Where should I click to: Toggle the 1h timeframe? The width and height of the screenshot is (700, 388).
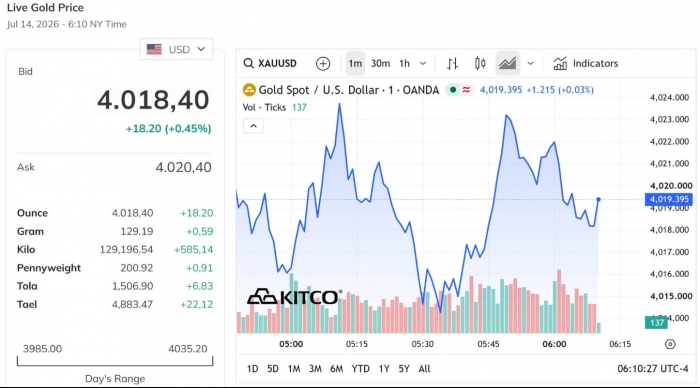(404, 63)
